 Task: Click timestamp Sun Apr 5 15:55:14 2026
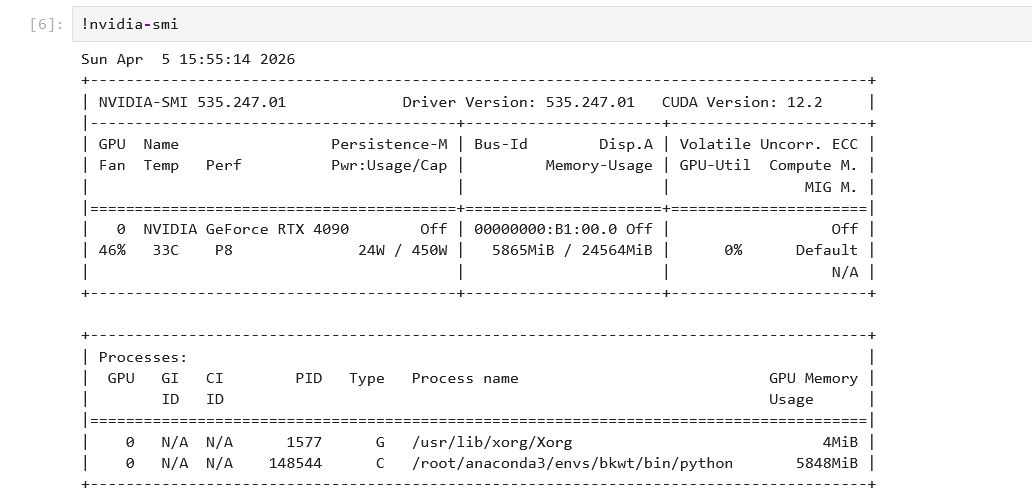coord(188,59)
